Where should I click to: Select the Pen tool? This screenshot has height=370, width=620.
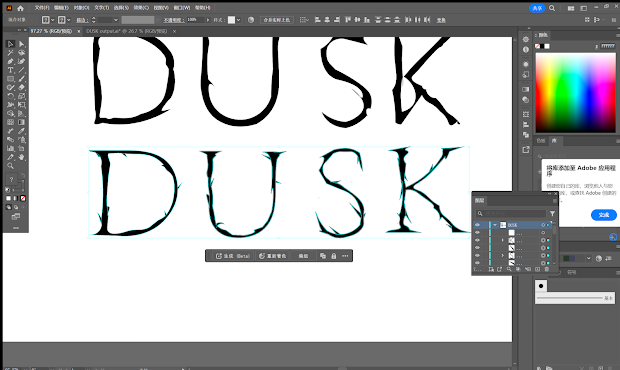coord(11,61)
